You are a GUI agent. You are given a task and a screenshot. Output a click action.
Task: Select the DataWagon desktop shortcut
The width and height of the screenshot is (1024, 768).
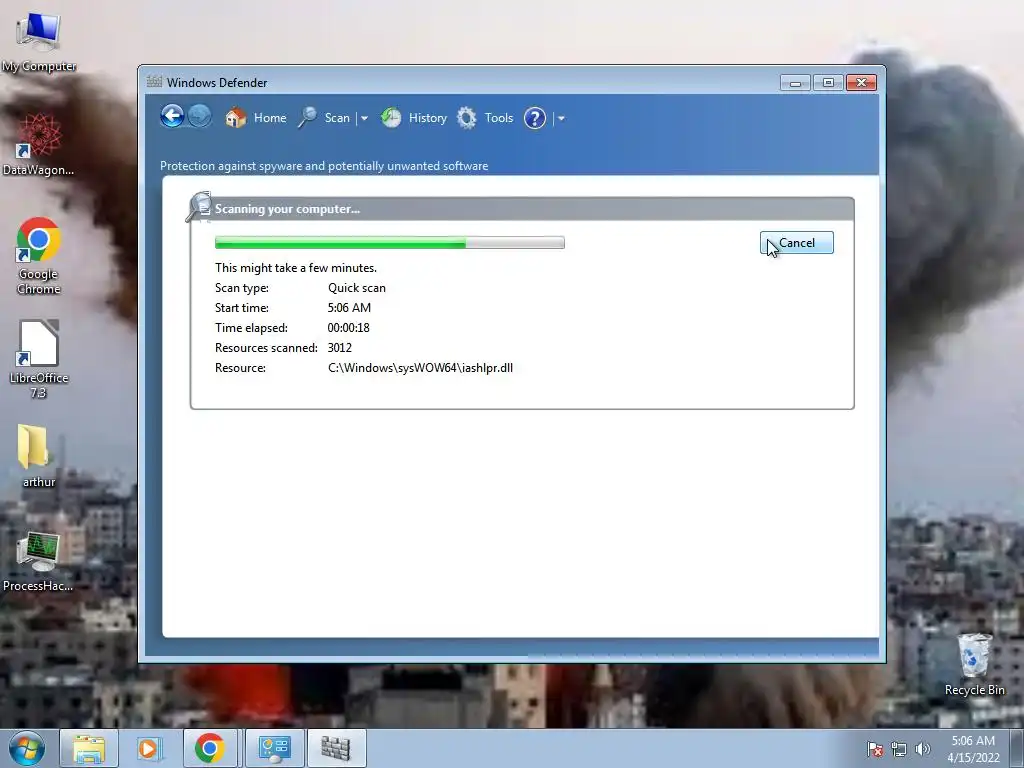coord(39,144)
